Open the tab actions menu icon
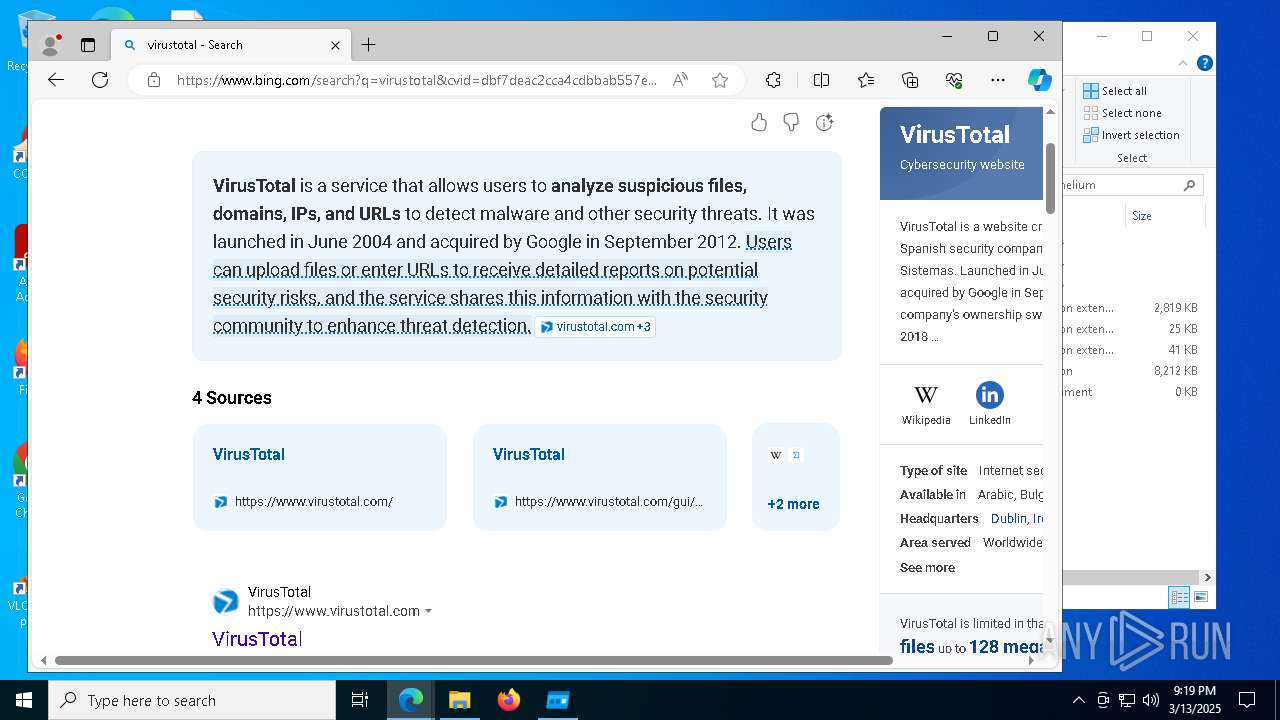The image size is (1280, 720). point(88,45)
